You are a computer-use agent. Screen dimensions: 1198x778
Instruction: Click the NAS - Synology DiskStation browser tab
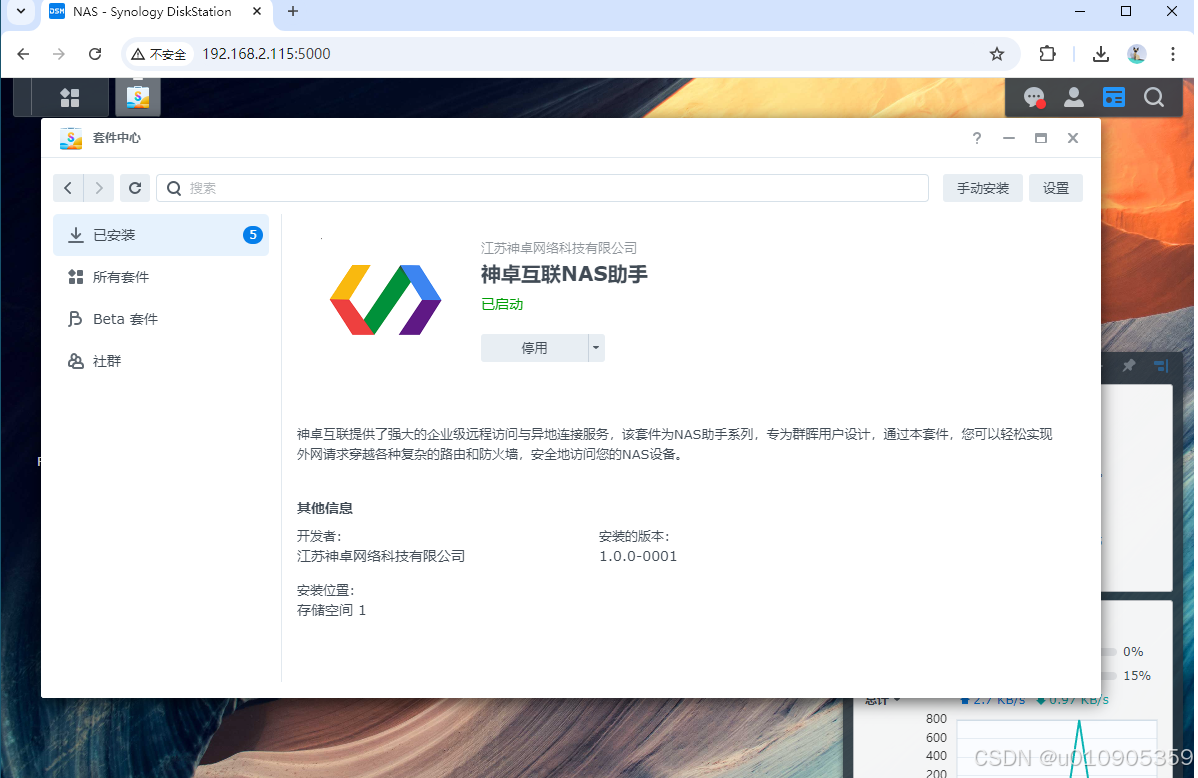coord(155,11)
